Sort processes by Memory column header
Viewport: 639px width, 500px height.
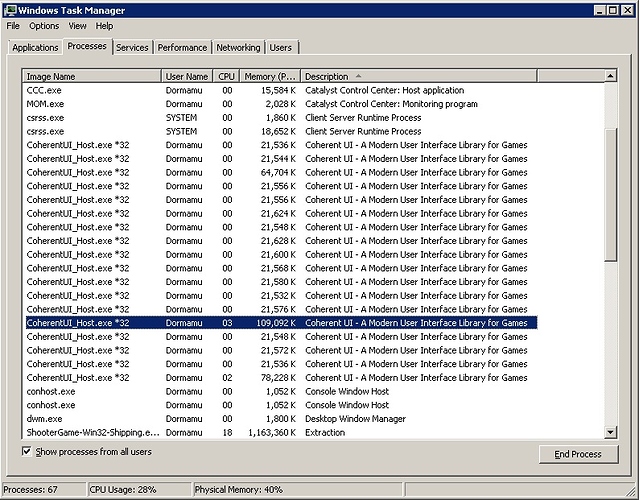click(269, 76)
